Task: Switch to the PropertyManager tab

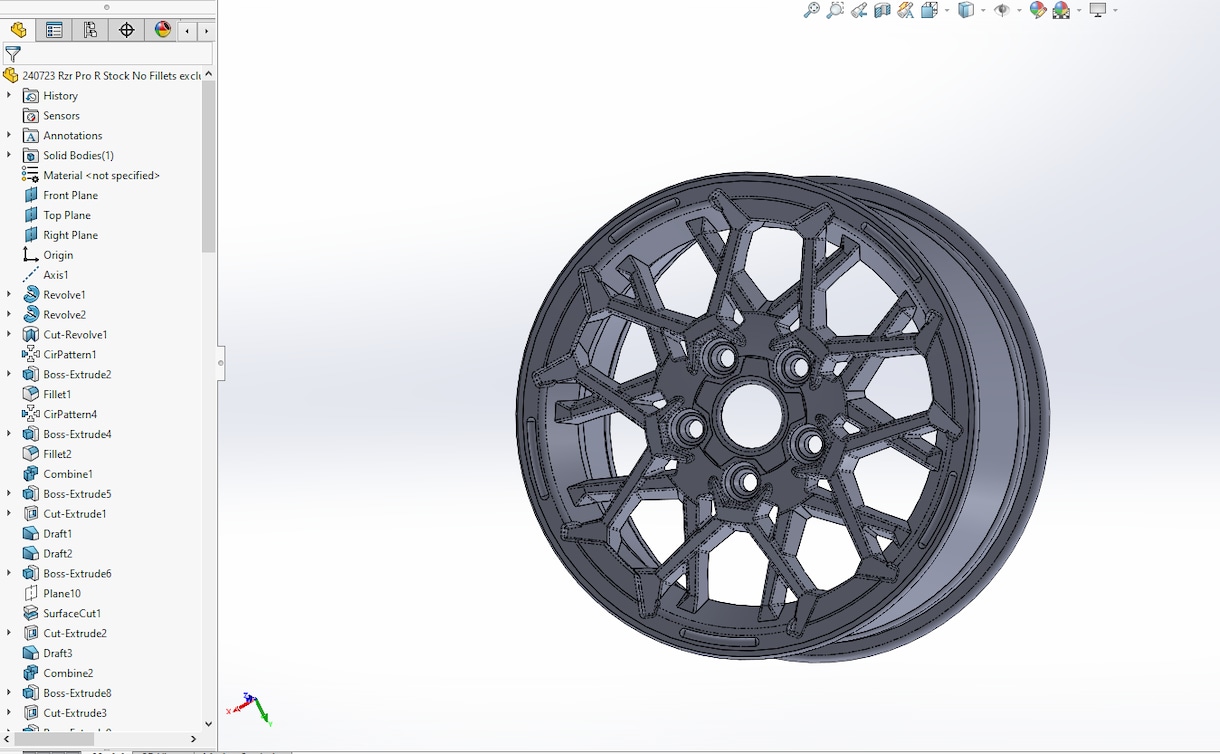Action: pyautogui.click(x=54, y=30)
